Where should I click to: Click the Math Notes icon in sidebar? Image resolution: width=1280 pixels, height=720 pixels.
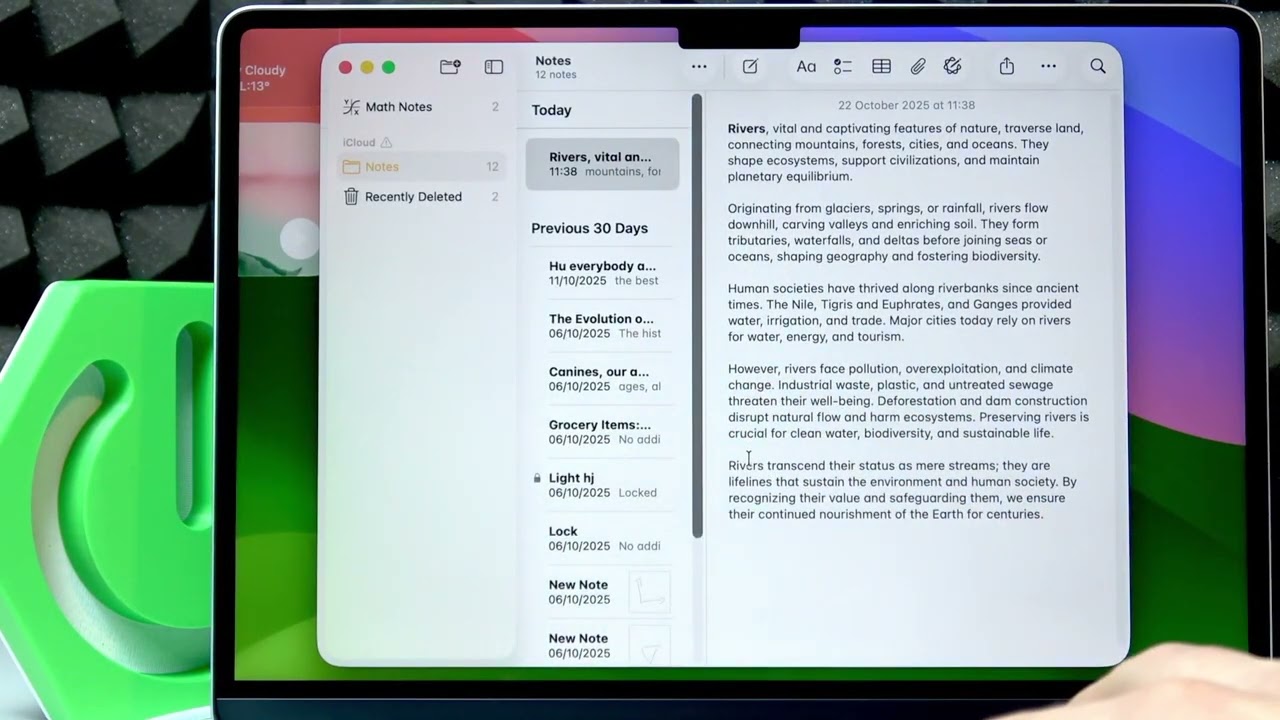pyautogui.click(x=351, y=107)
